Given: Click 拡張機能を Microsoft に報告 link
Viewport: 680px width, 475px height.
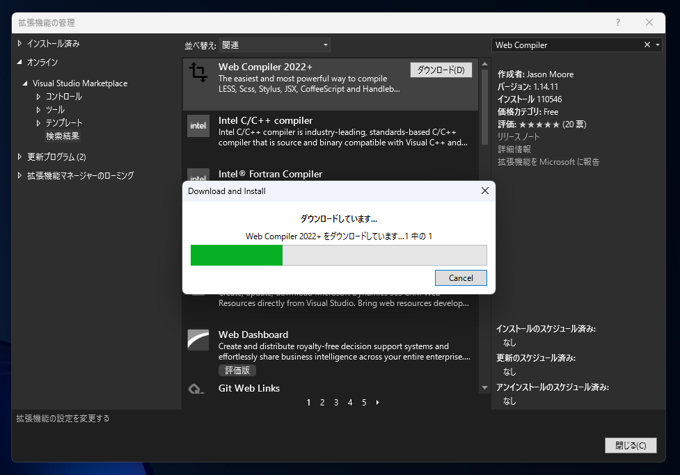Looking at the screenshot, I should pyautogui.click(x=548, y=162).
